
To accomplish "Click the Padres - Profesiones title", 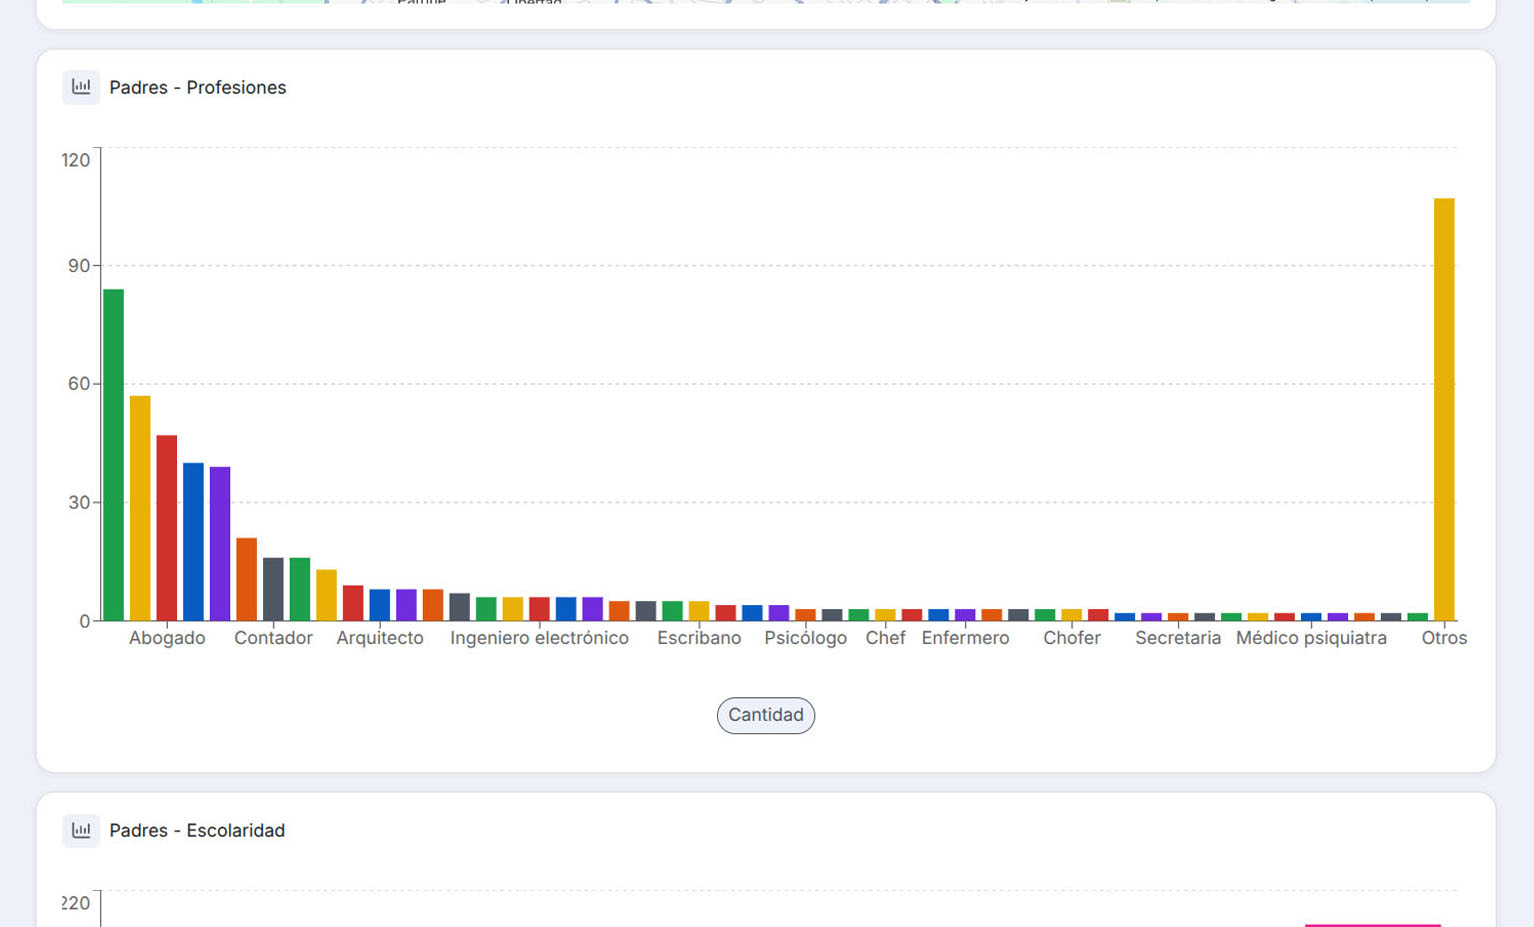I will [198, 88].
